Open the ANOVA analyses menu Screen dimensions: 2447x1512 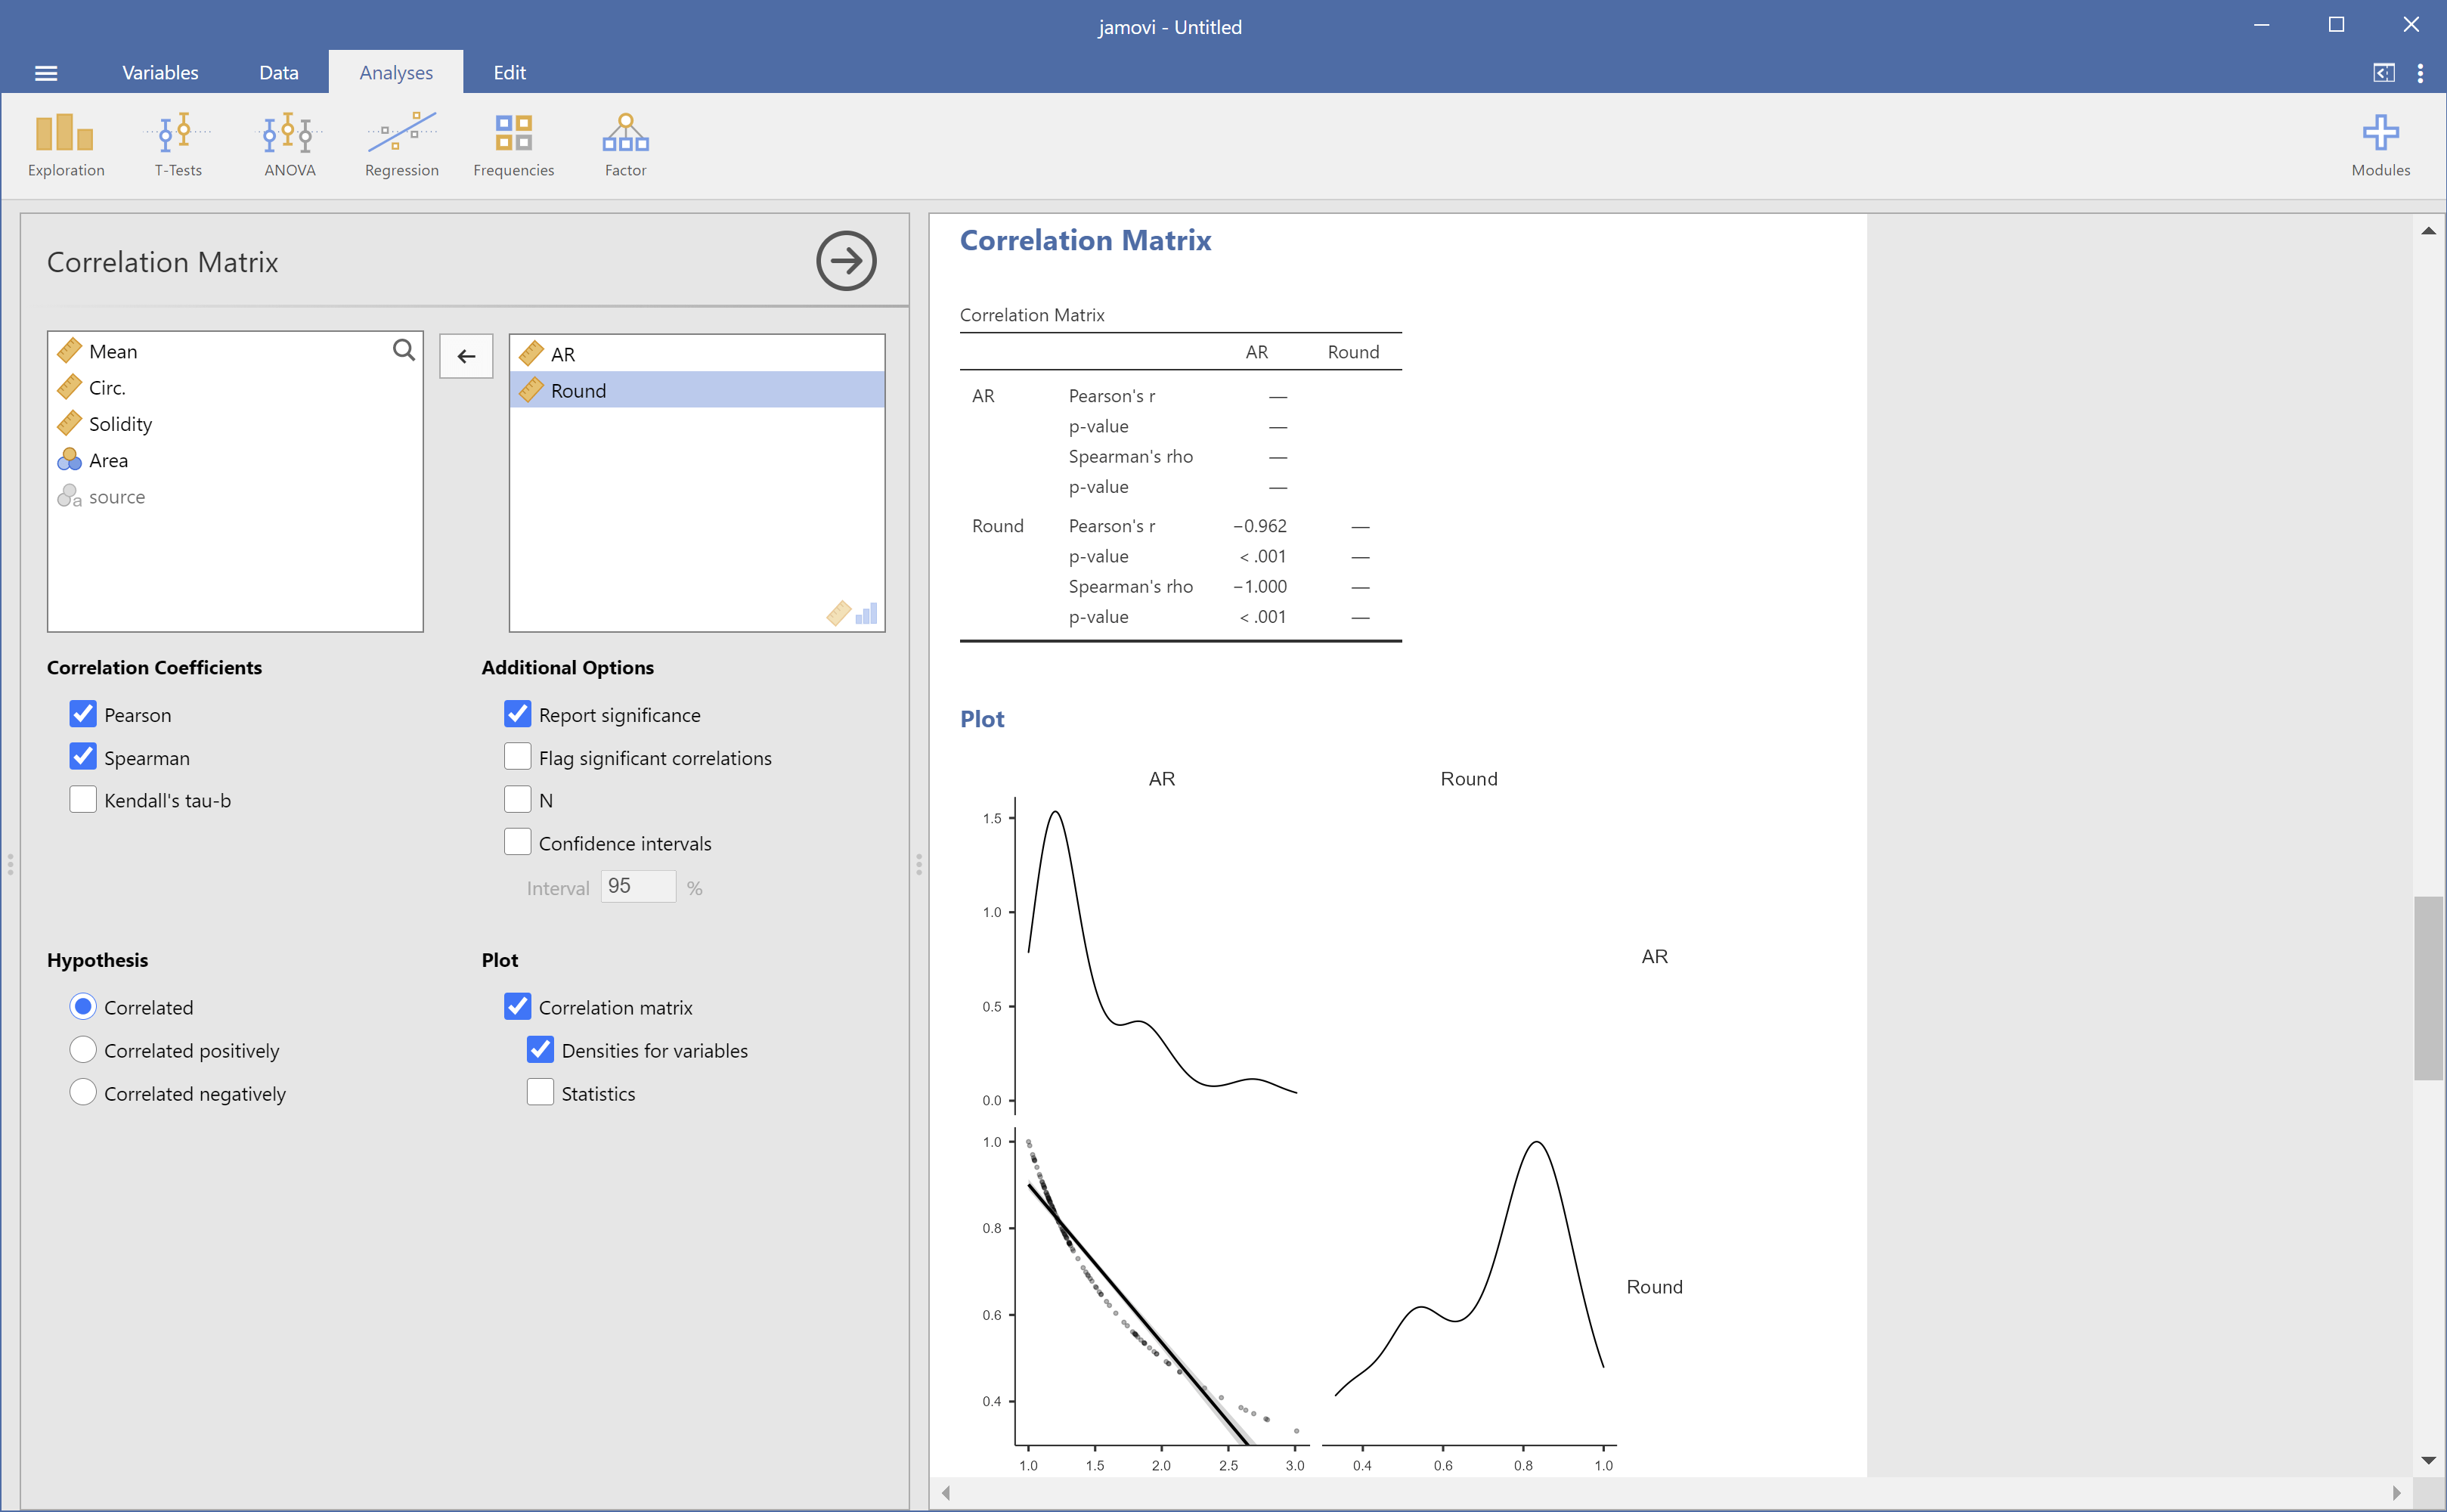pos(290,146)
